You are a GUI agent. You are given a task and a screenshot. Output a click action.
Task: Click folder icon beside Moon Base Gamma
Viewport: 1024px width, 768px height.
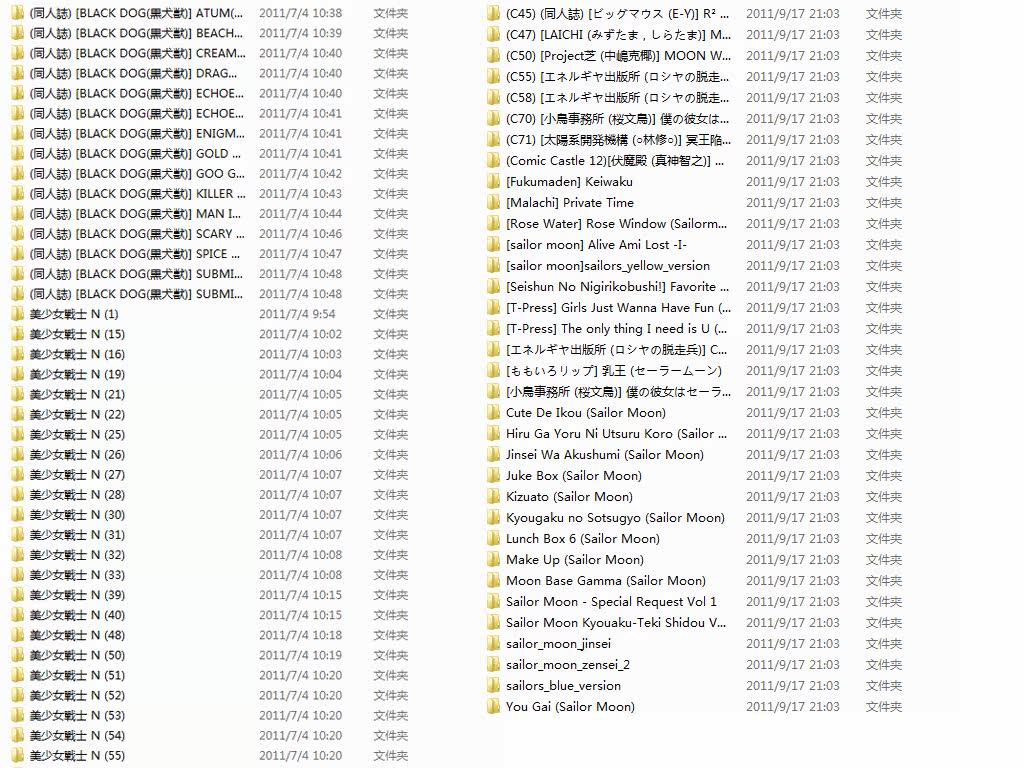[493, 581]
